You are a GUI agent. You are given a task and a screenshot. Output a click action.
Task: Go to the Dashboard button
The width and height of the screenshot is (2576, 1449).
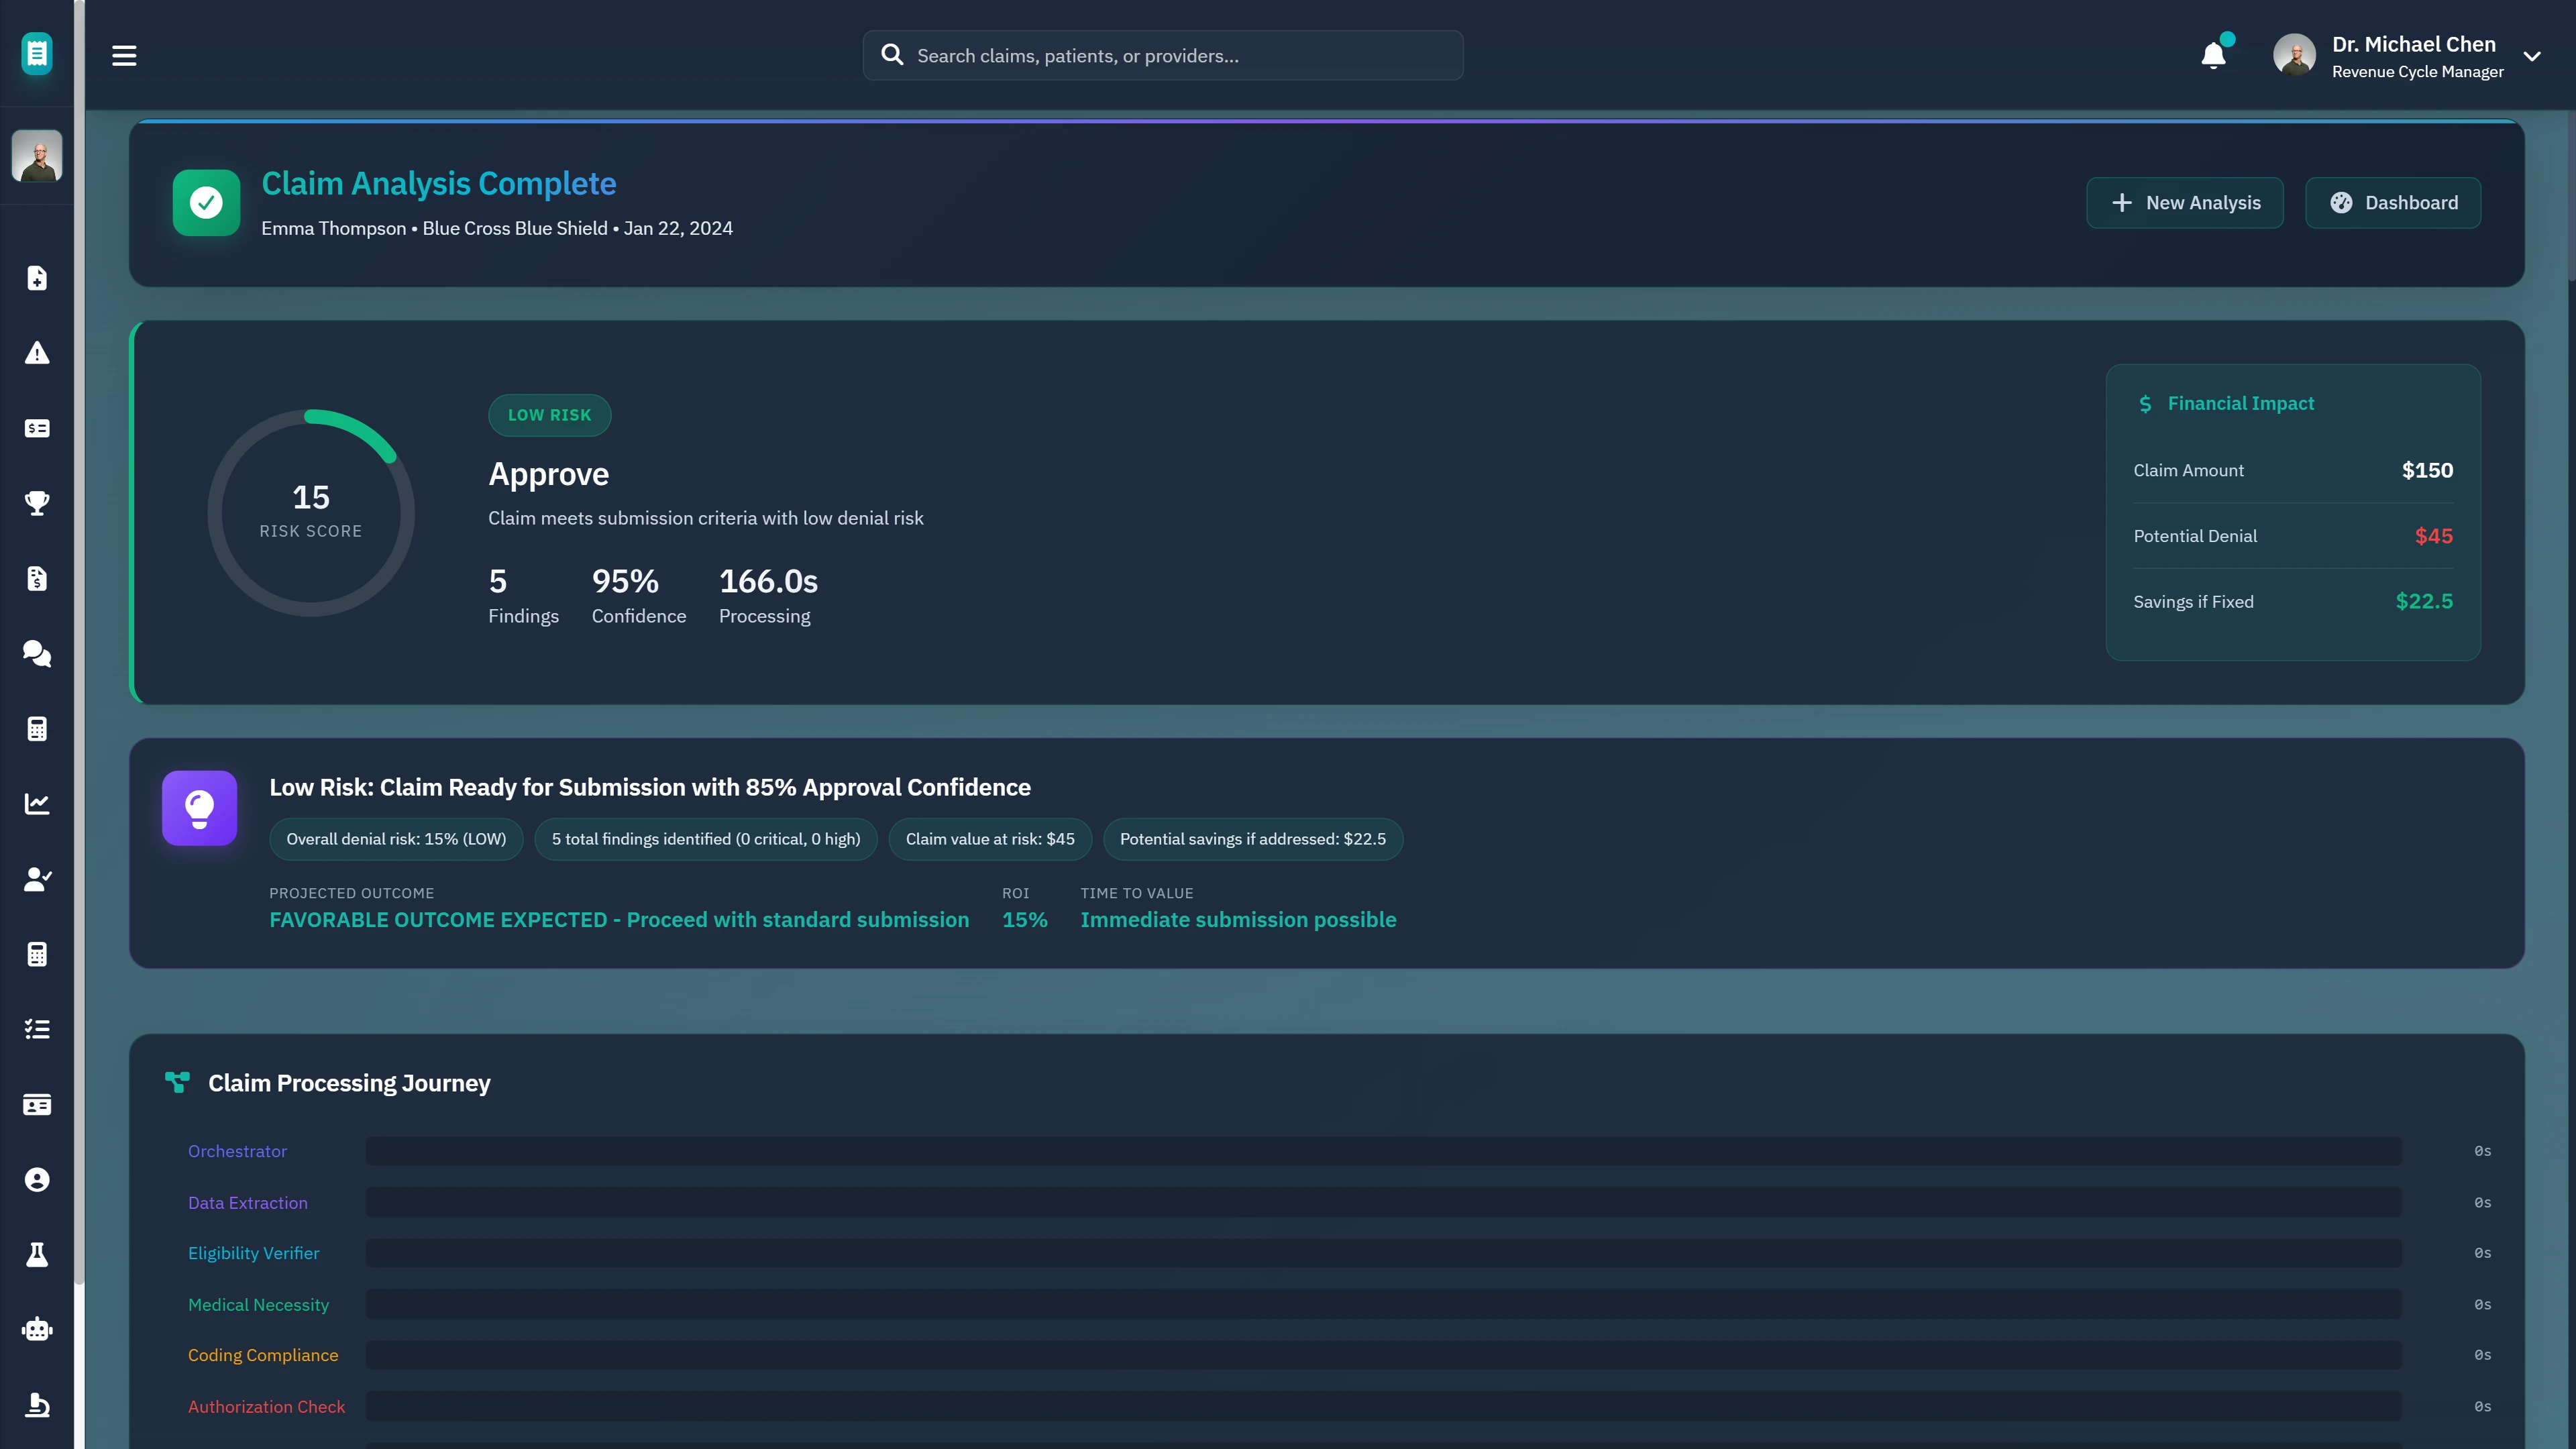2392,203
